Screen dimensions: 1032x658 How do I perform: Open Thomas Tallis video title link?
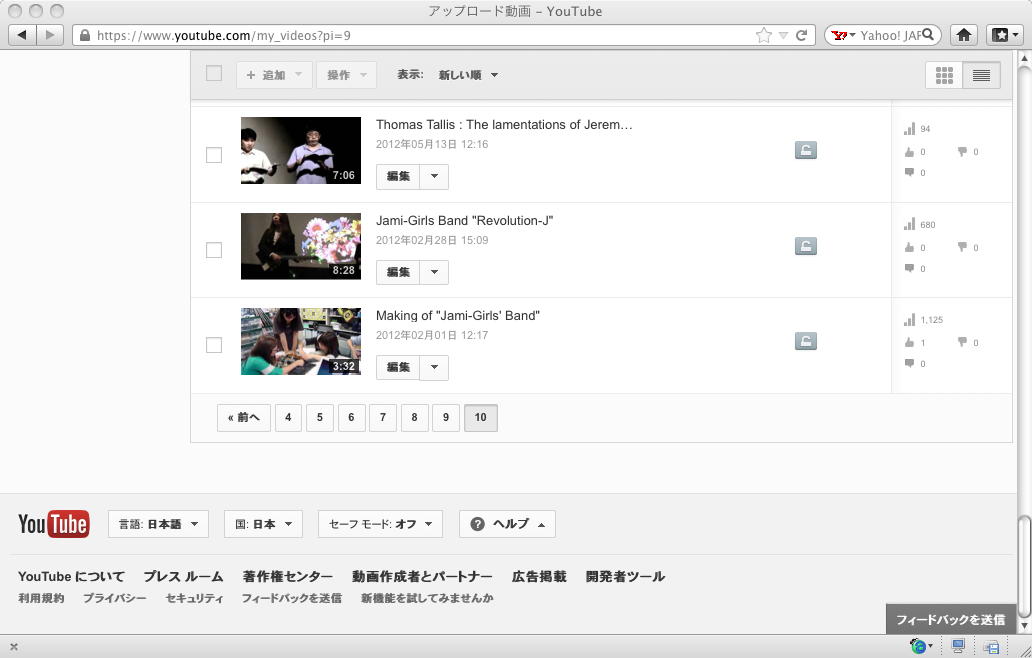tap(504, 124)
